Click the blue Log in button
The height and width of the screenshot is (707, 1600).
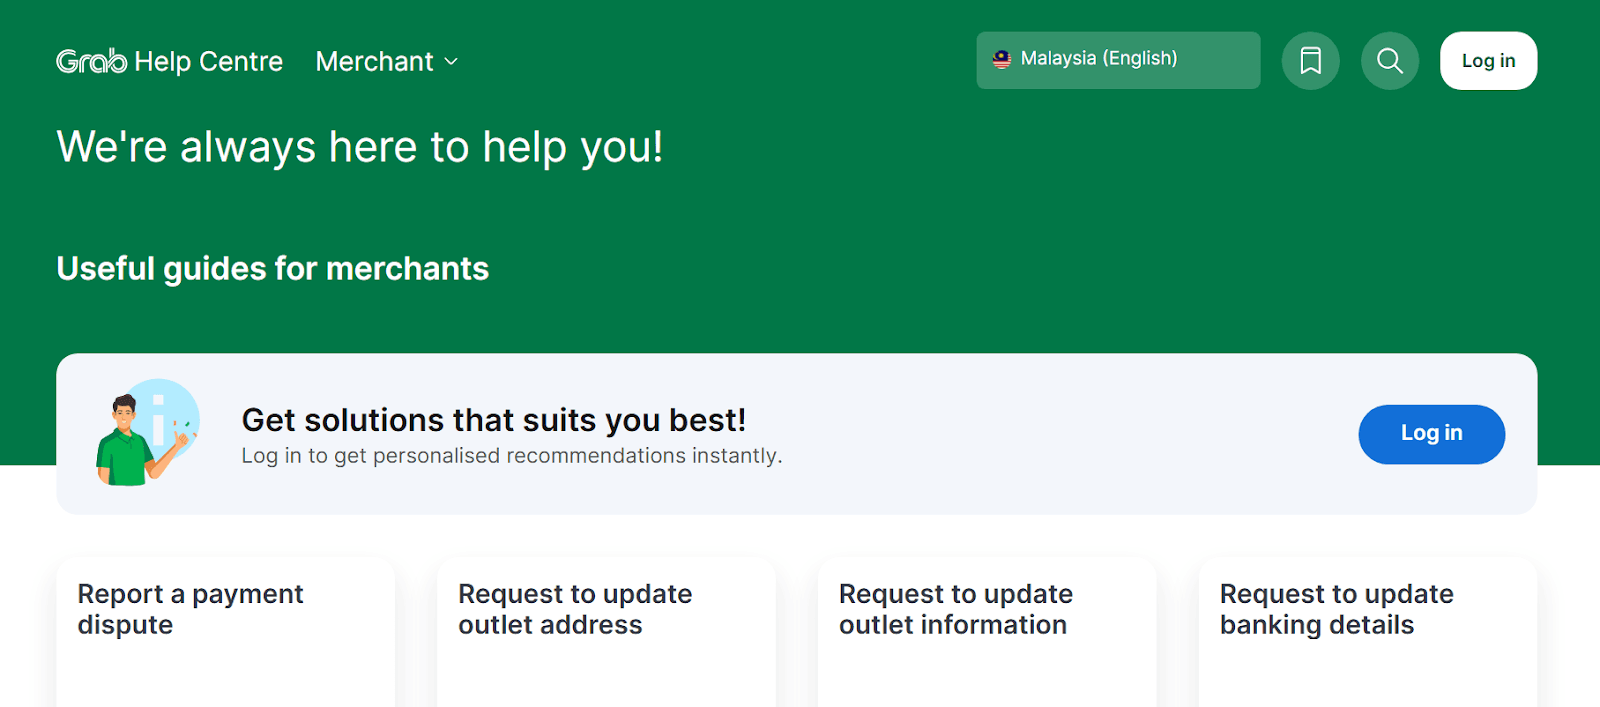click(1430, 433)
